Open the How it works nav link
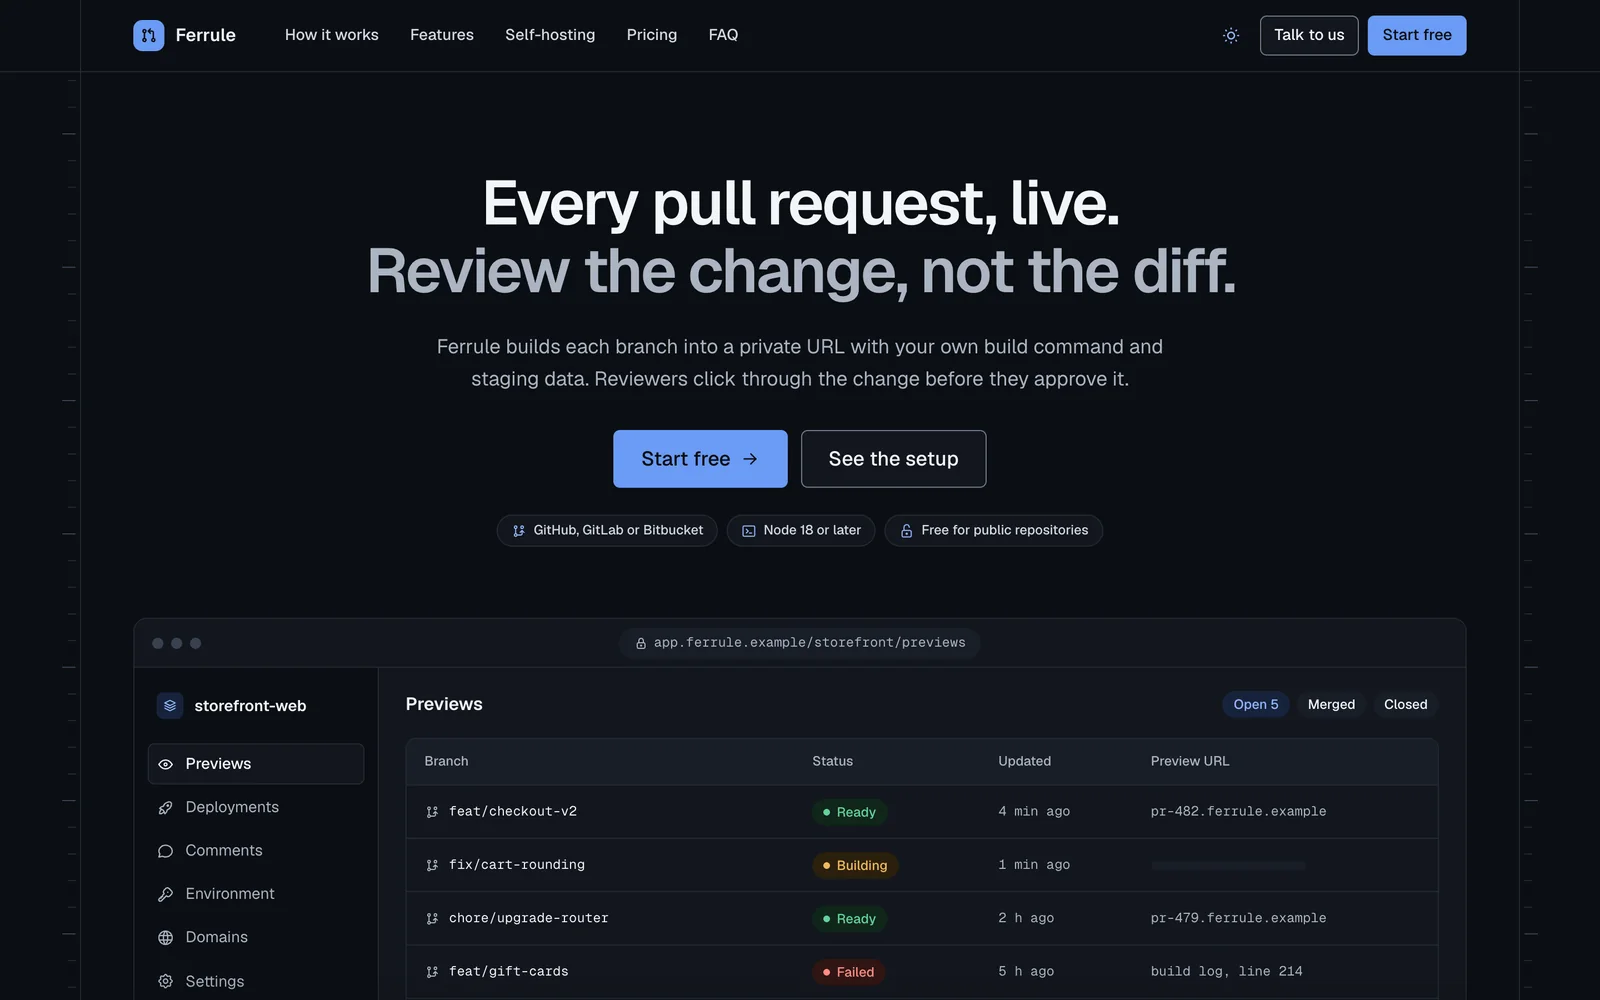 pyautogui.click(x=332, y=35)
